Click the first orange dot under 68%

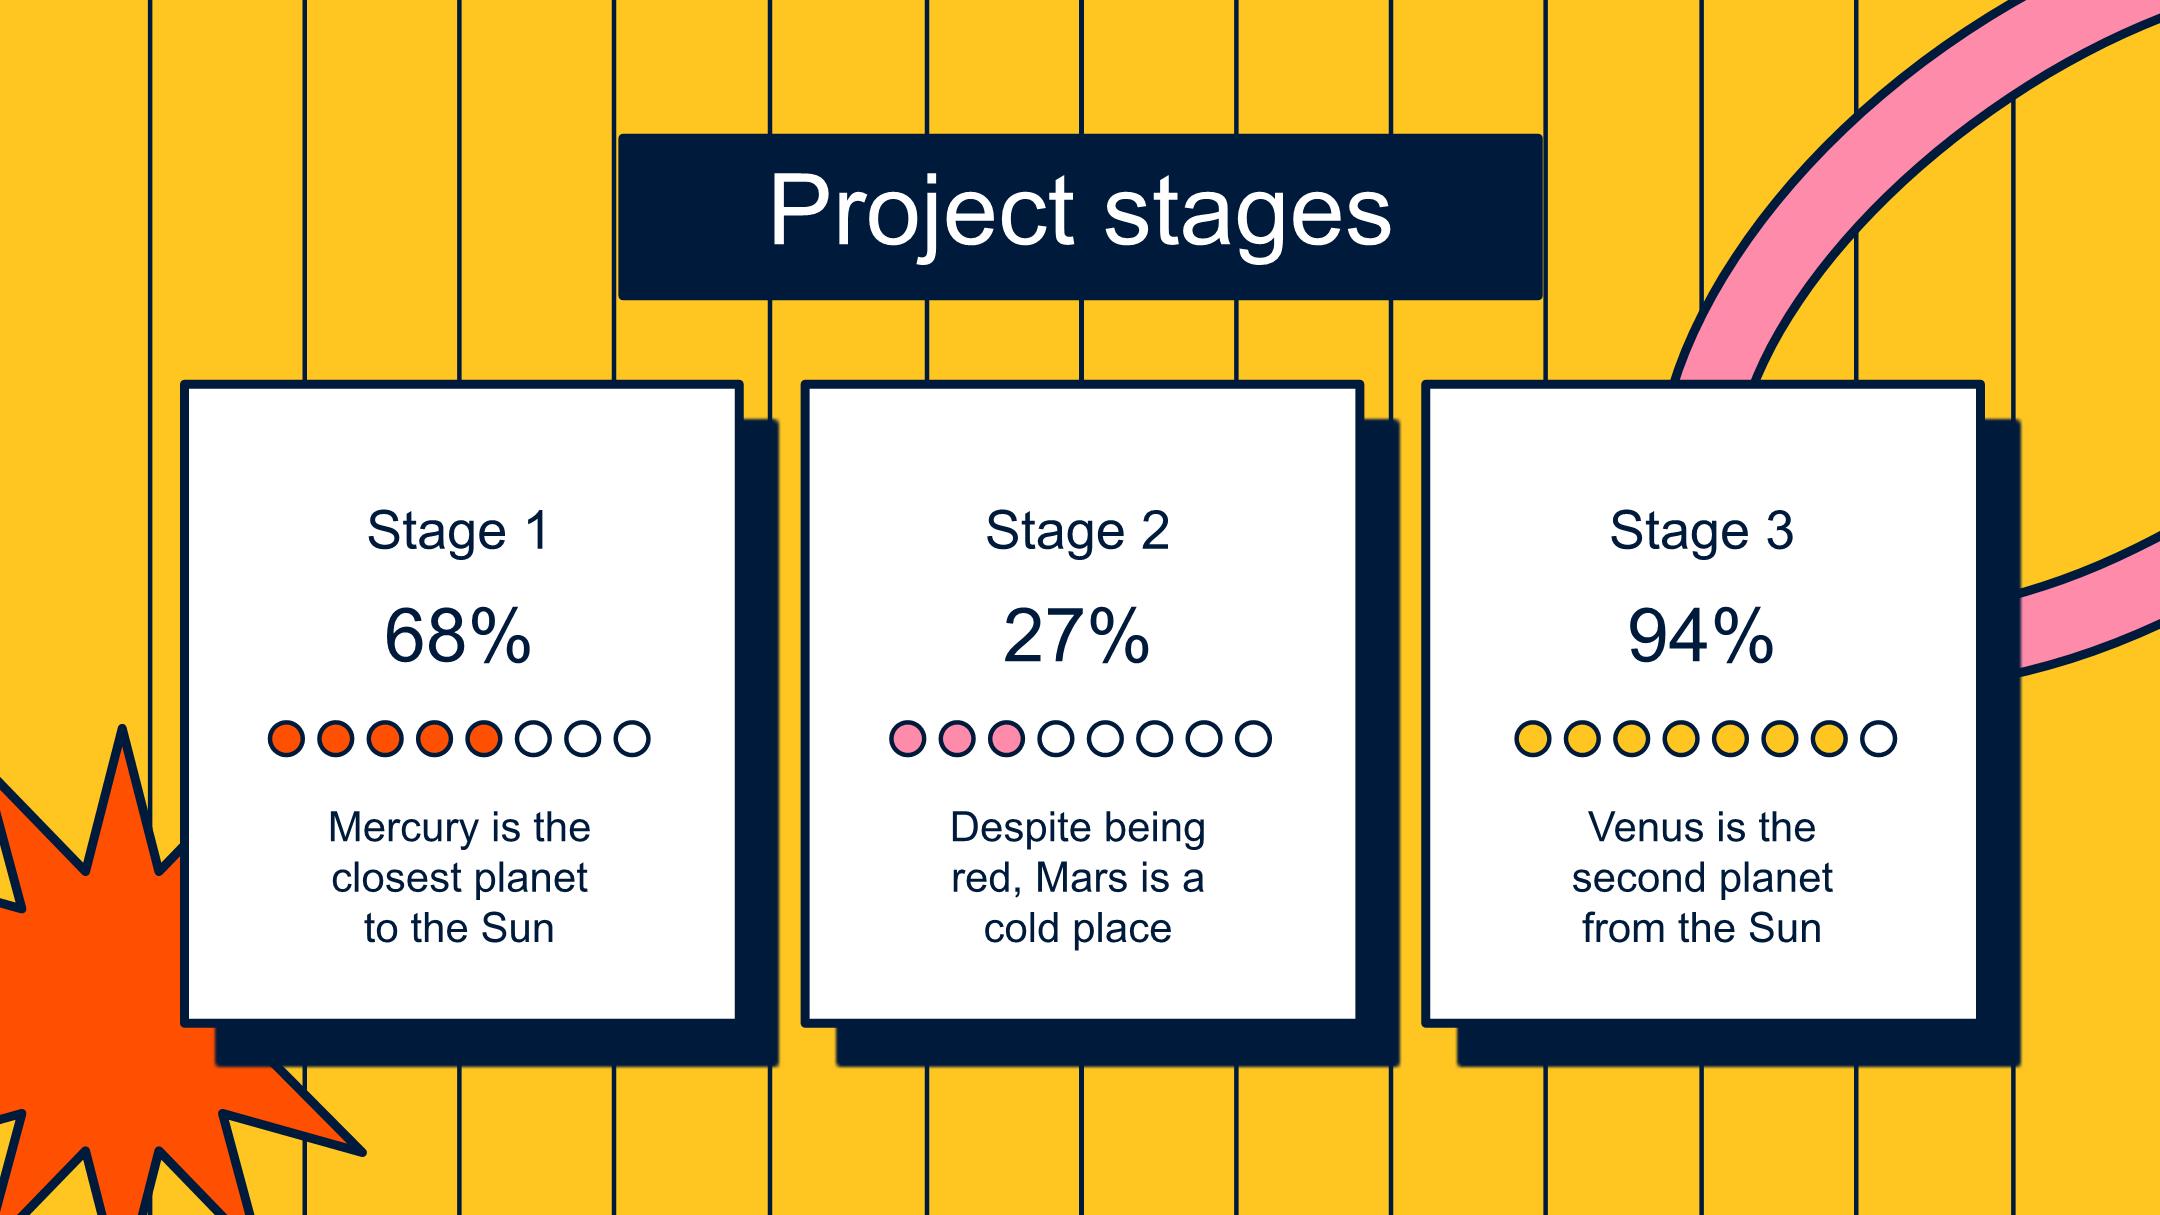click(286, 739)
